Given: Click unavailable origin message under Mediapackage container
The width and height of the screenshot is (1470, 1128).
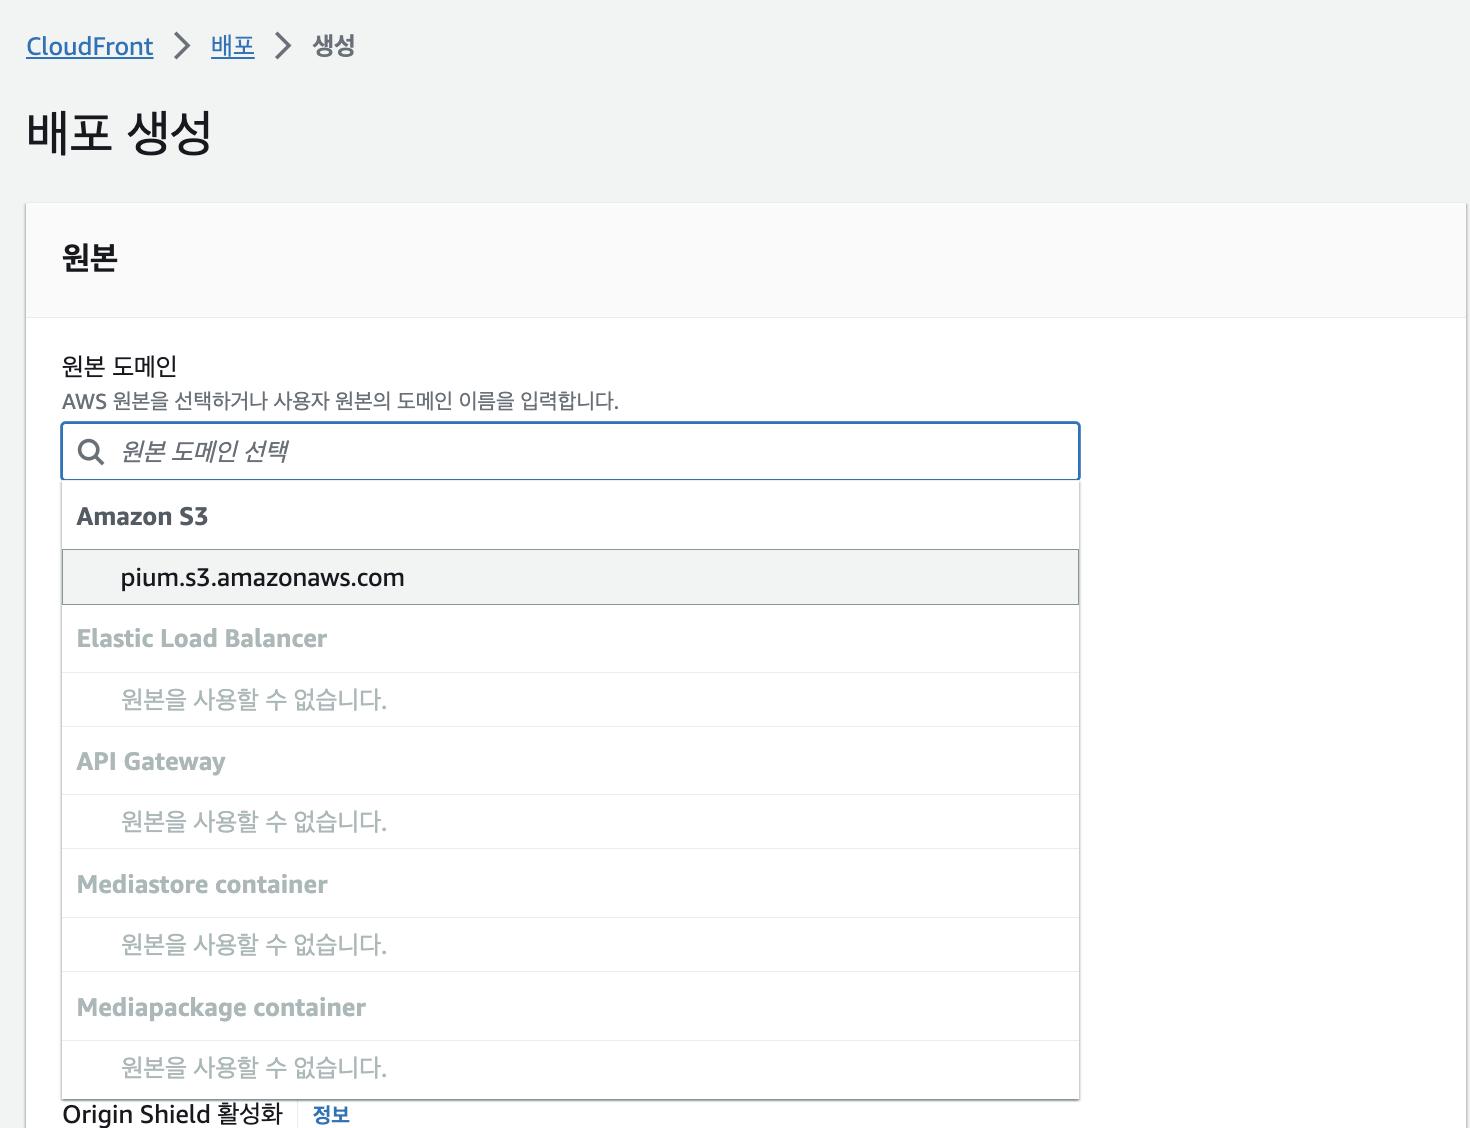Looking at the screenshot, I should 254,1068.
